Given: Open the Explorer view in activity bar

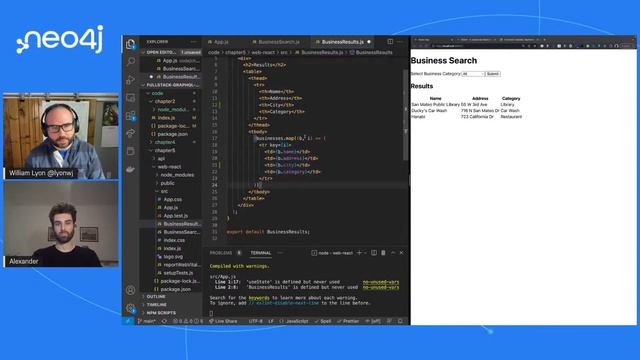Looking at the screenshot, I should [131, 44].
